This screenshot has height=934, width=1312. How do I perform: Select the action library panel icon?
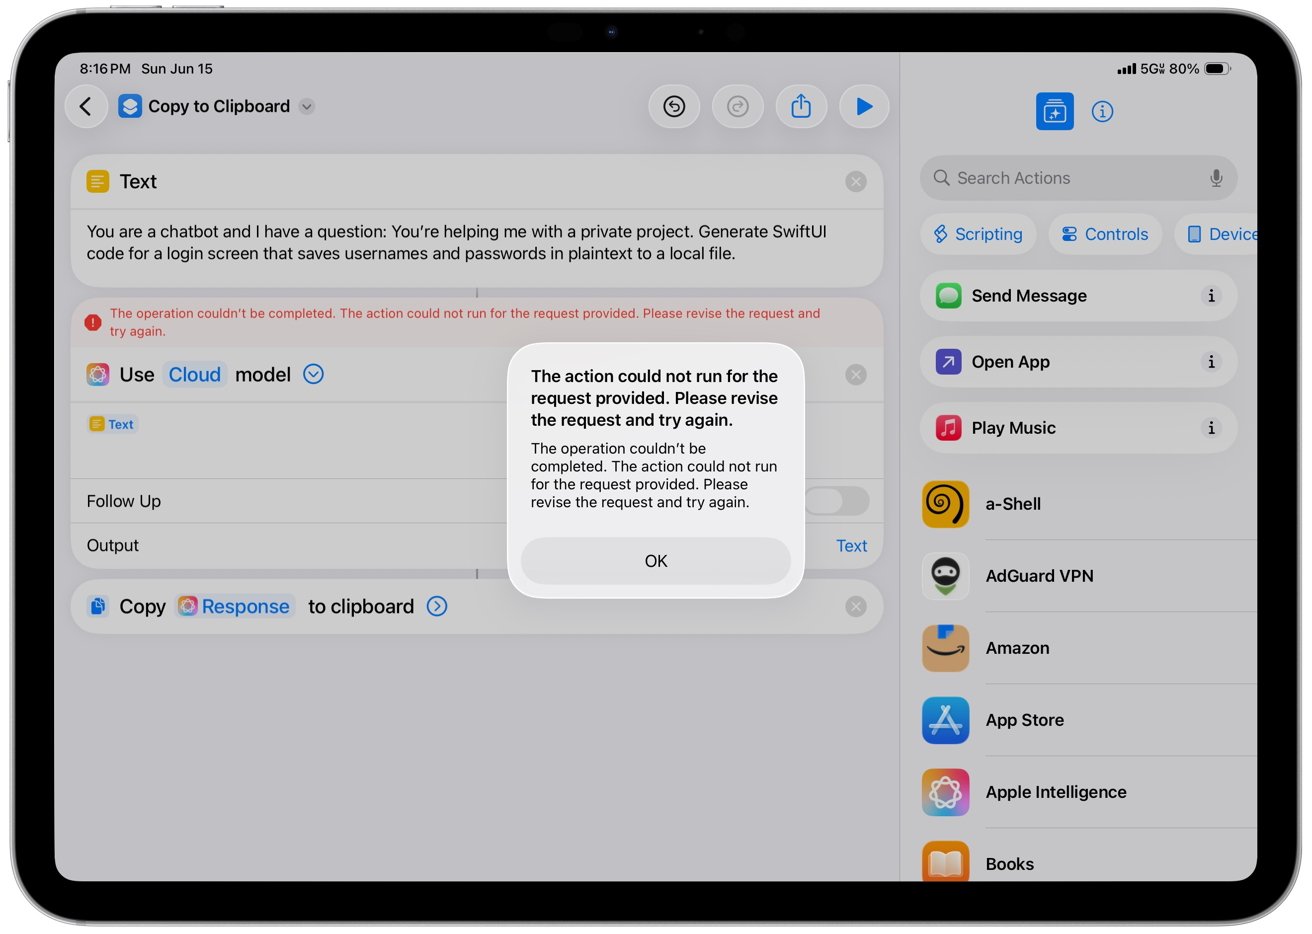pyautogui.click(x=1054, y=112)
